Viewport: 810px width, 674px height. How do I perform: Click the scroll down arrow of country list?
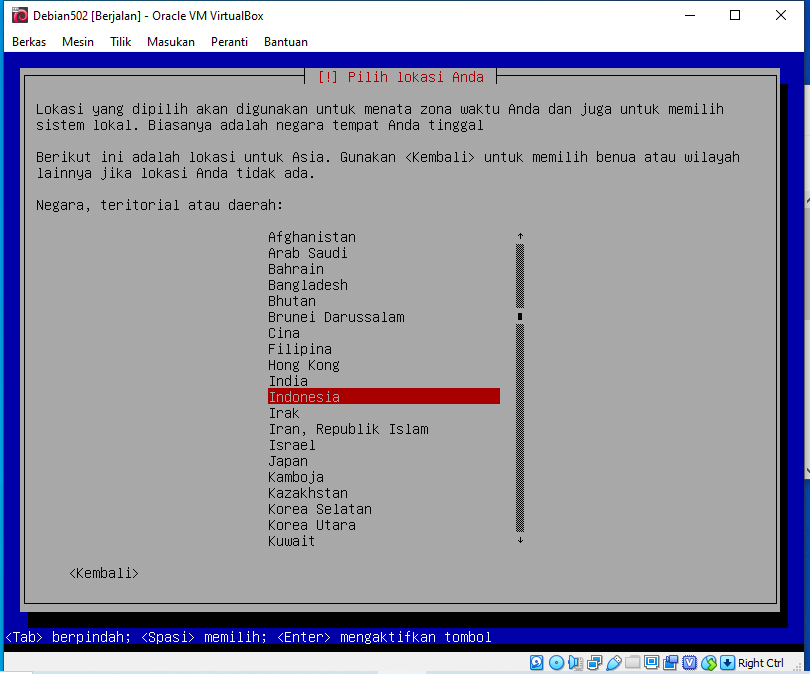[x=520, y=540]
